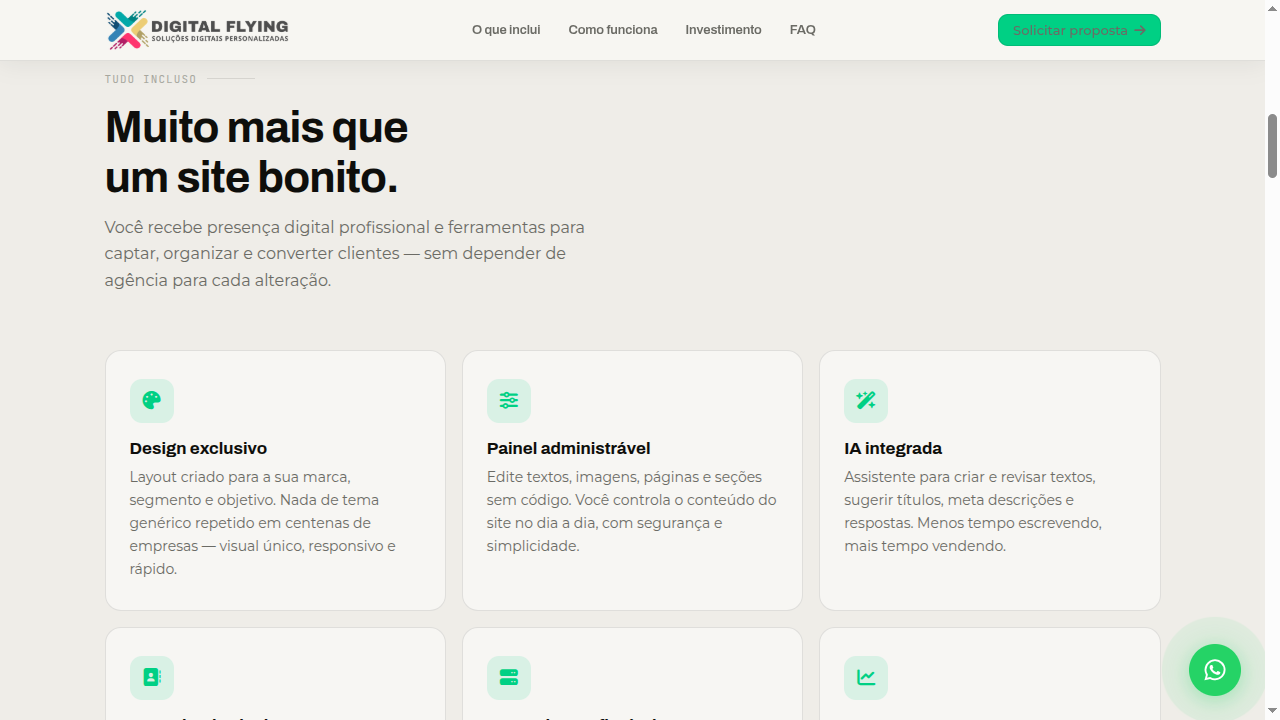1280x720 pixels.
Task: Click the sliders icon above Painel administrável
Action: click(509, 401)
